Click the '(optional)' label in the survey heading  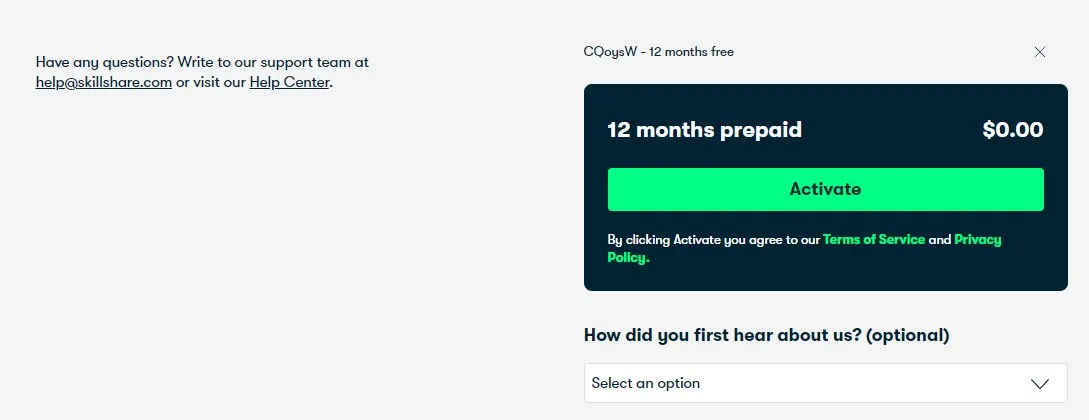tap(908, 335)
